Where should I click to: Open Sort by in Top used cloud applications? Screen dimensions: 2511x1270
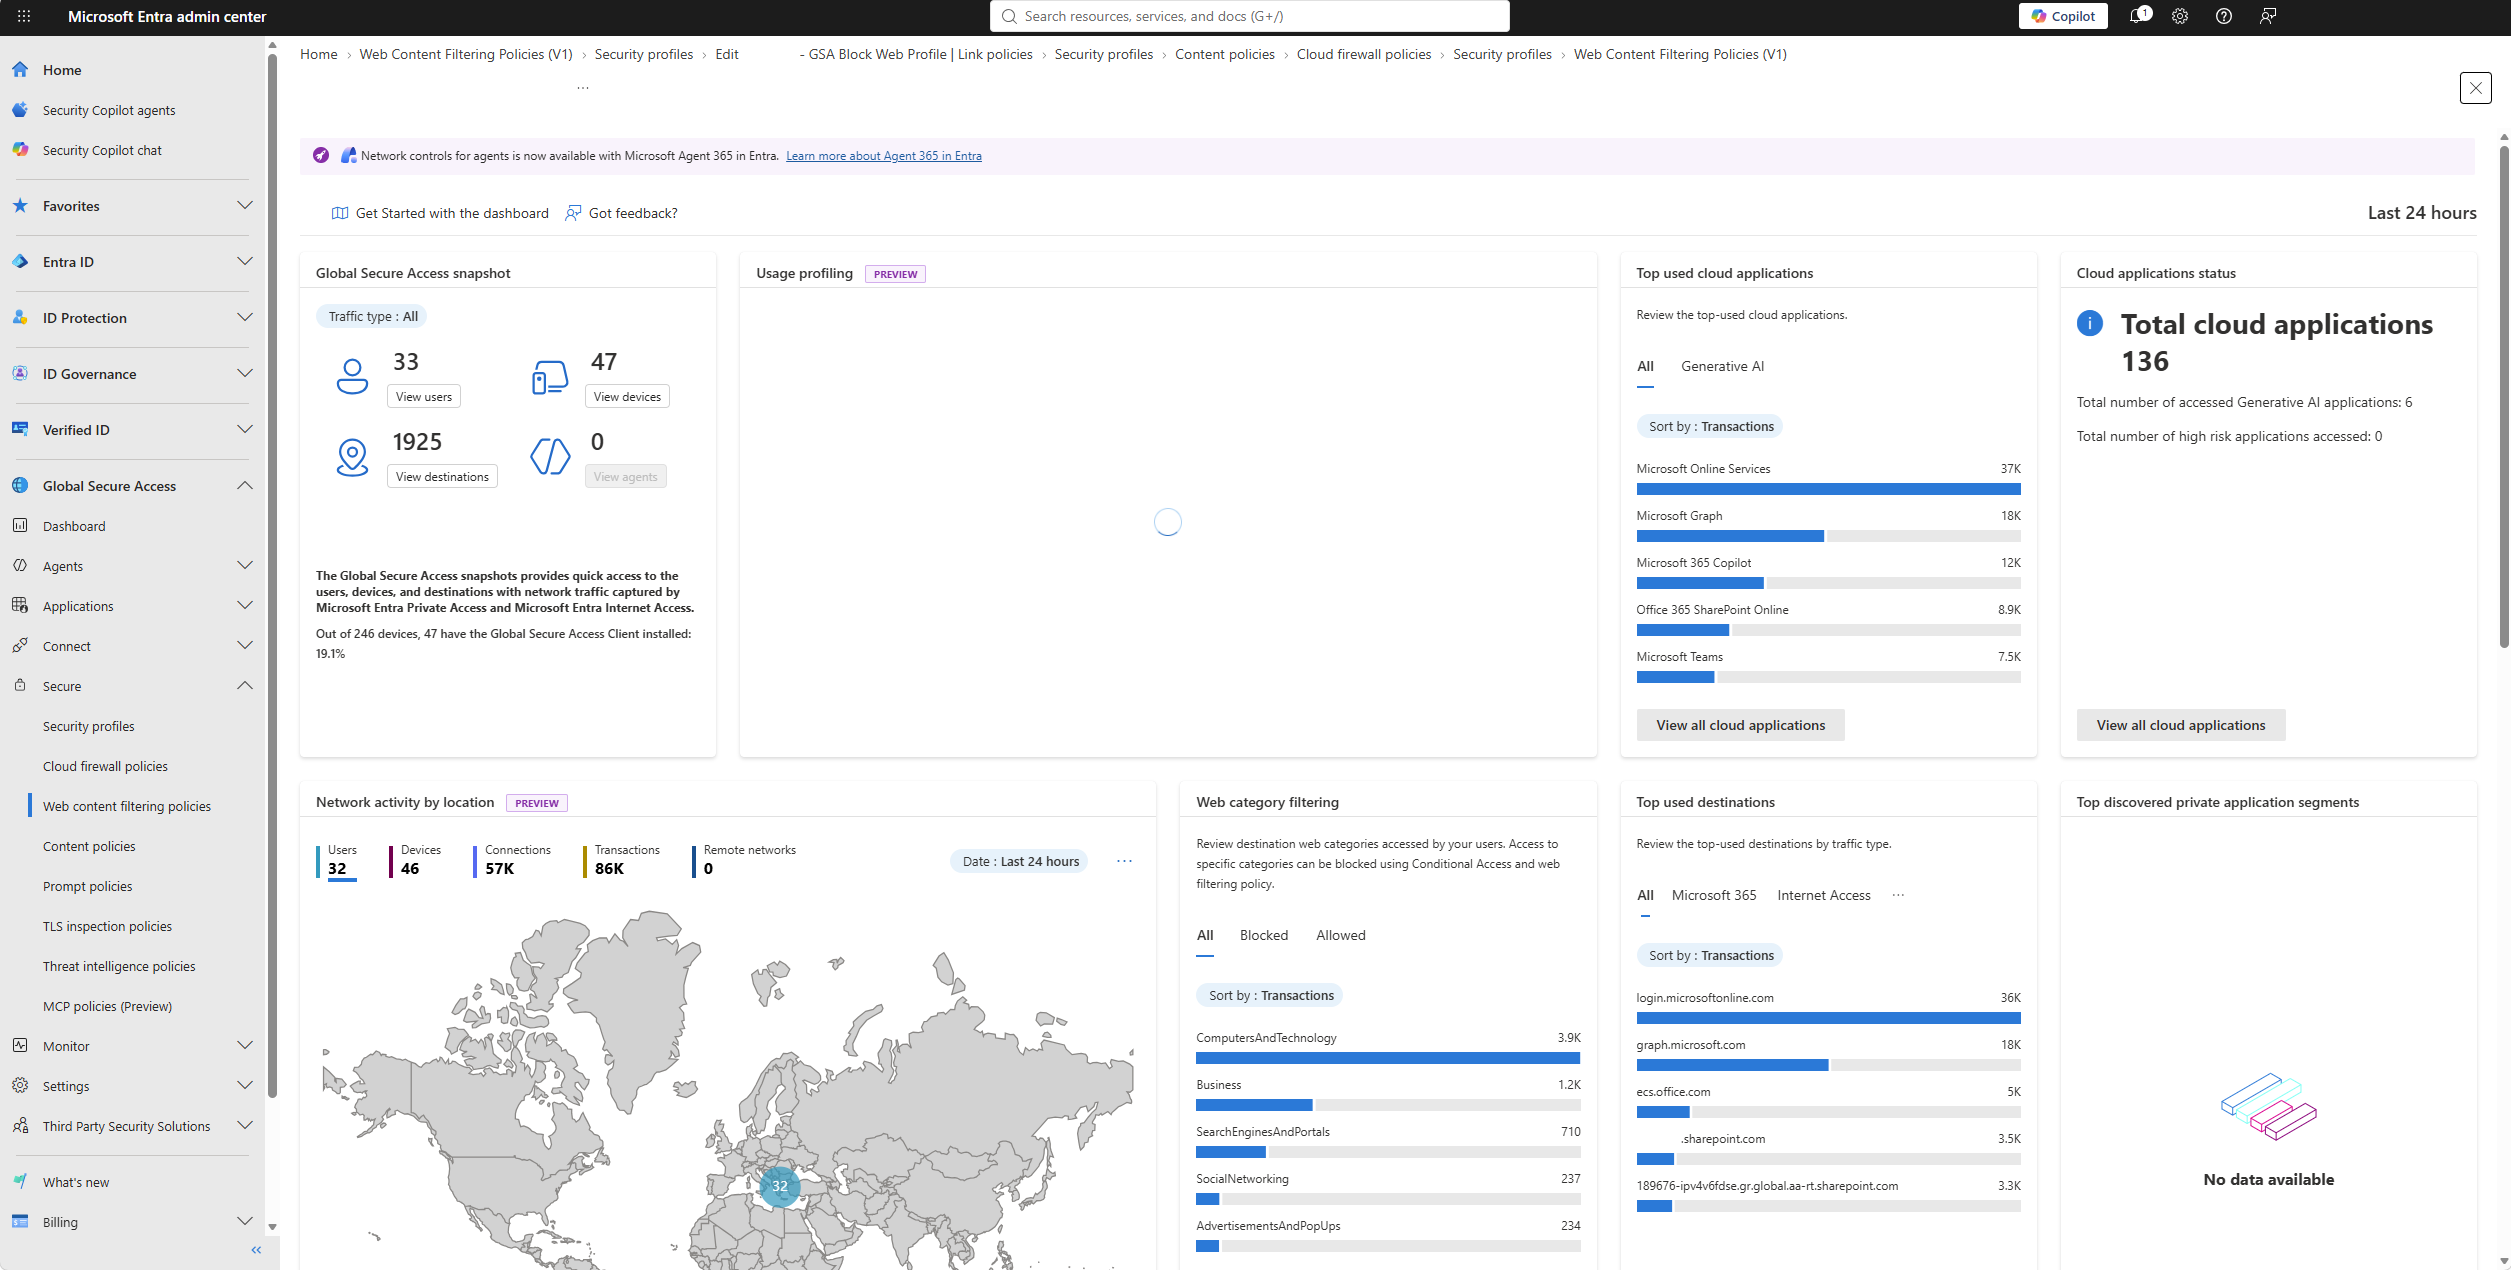[x=1710, y=426]
